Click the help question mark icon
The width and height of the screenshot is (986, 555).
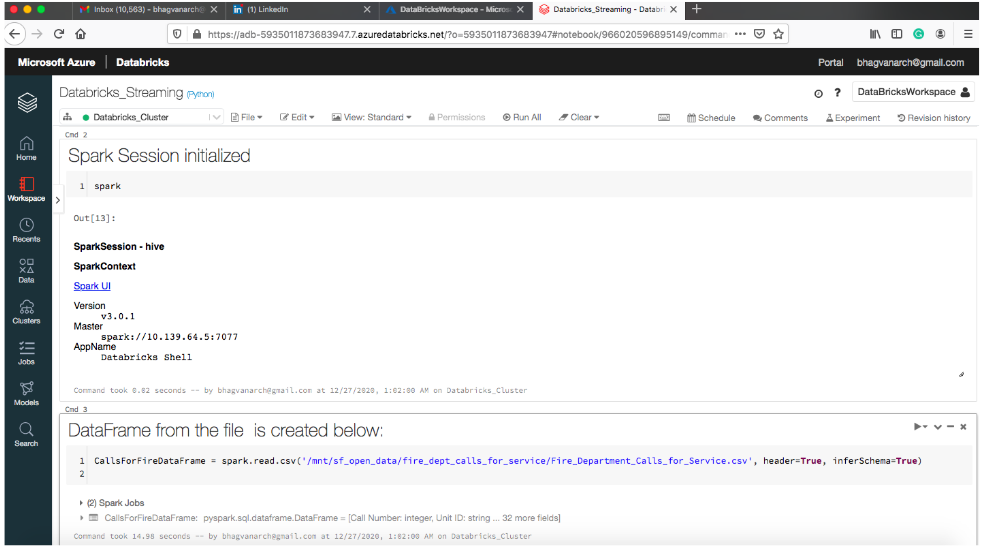click(x=838, y=92)
